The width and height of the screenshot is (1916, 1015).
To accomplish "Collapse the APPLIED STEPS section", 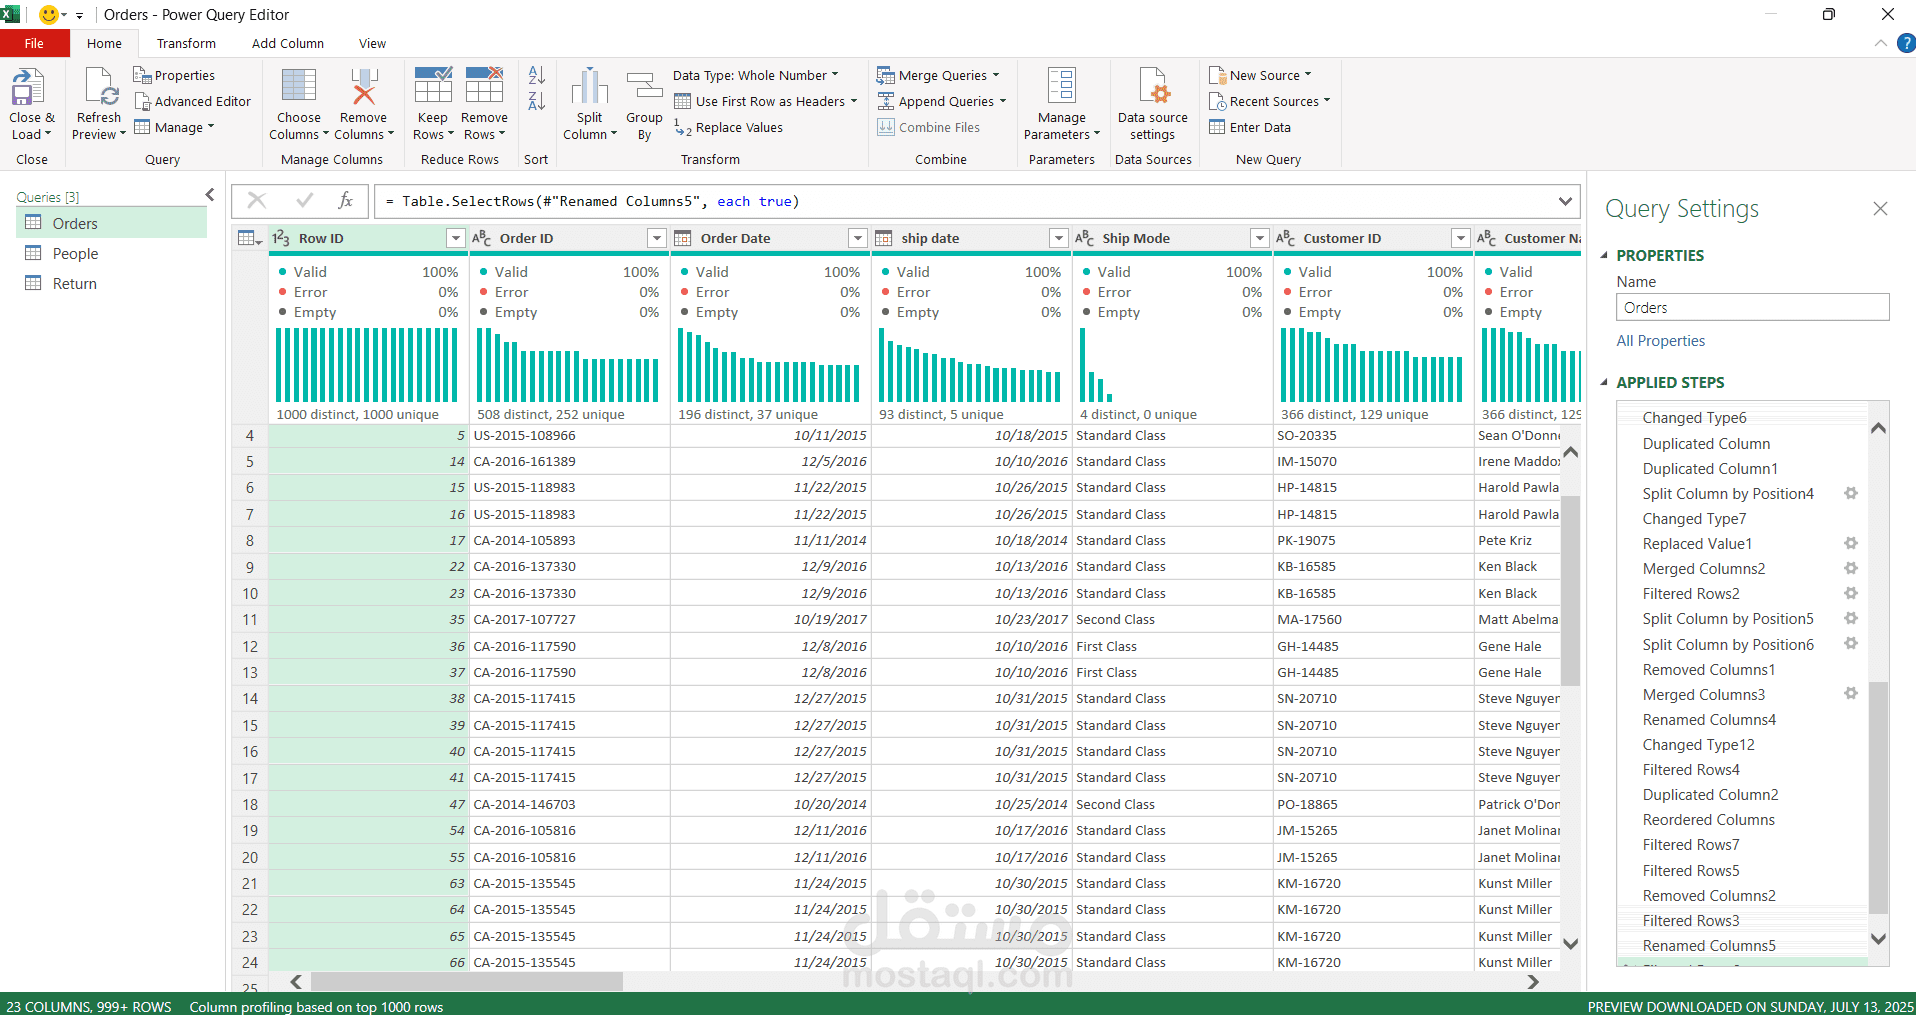I will tap(1605, 382).
